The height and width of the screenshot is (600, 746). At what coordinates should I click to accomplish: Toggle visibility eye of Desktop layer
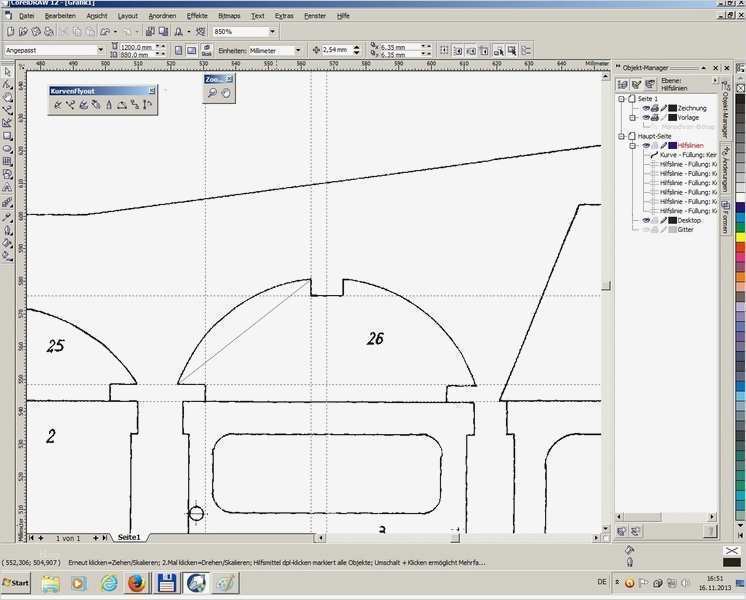646,220
